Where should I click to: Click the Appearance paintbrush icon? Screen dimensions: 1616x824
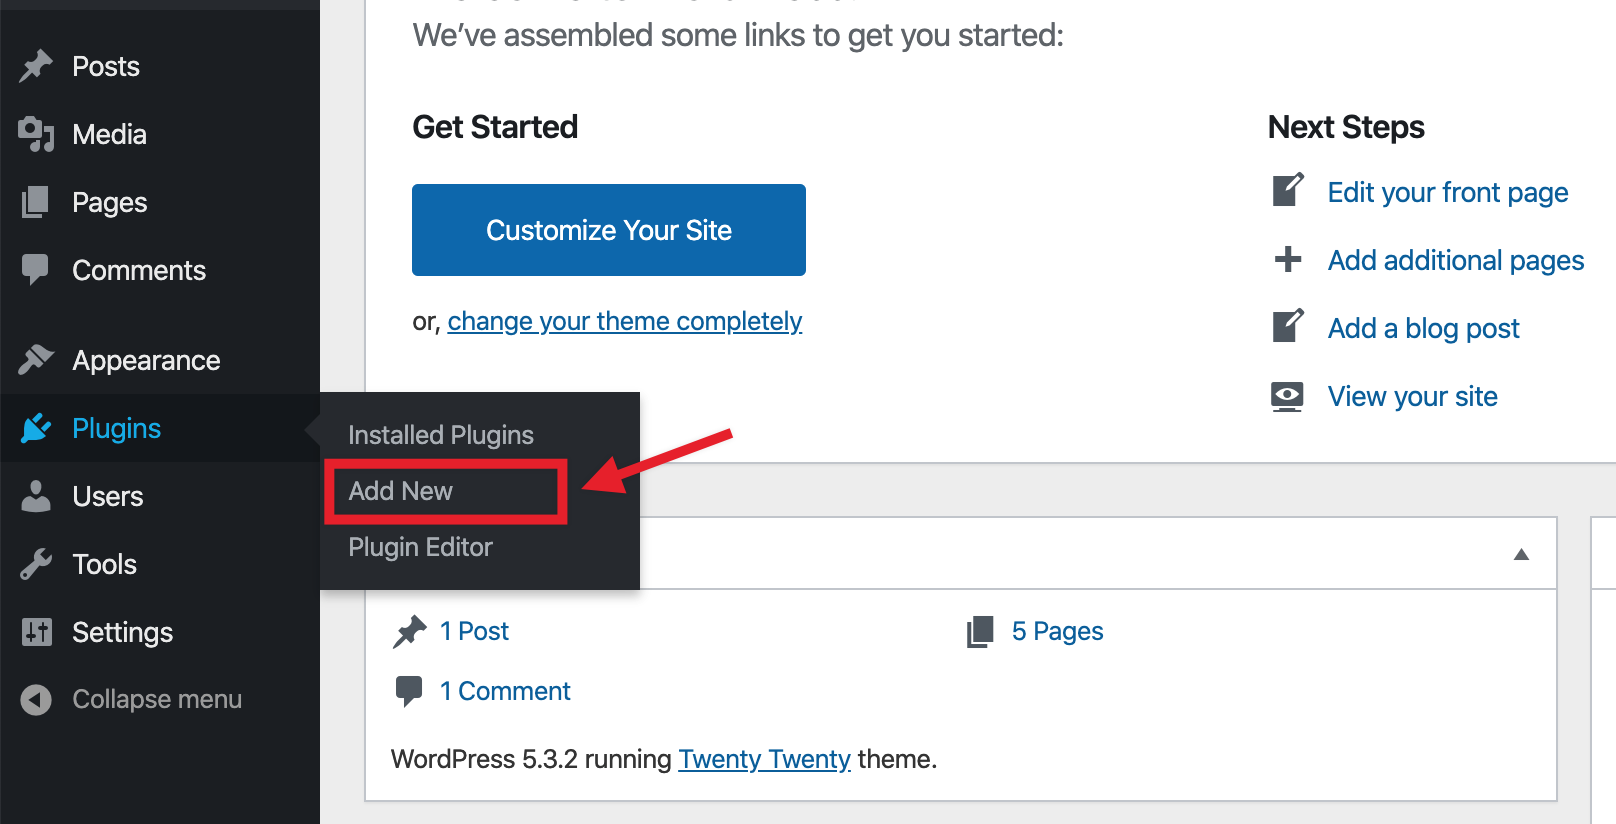36,360
